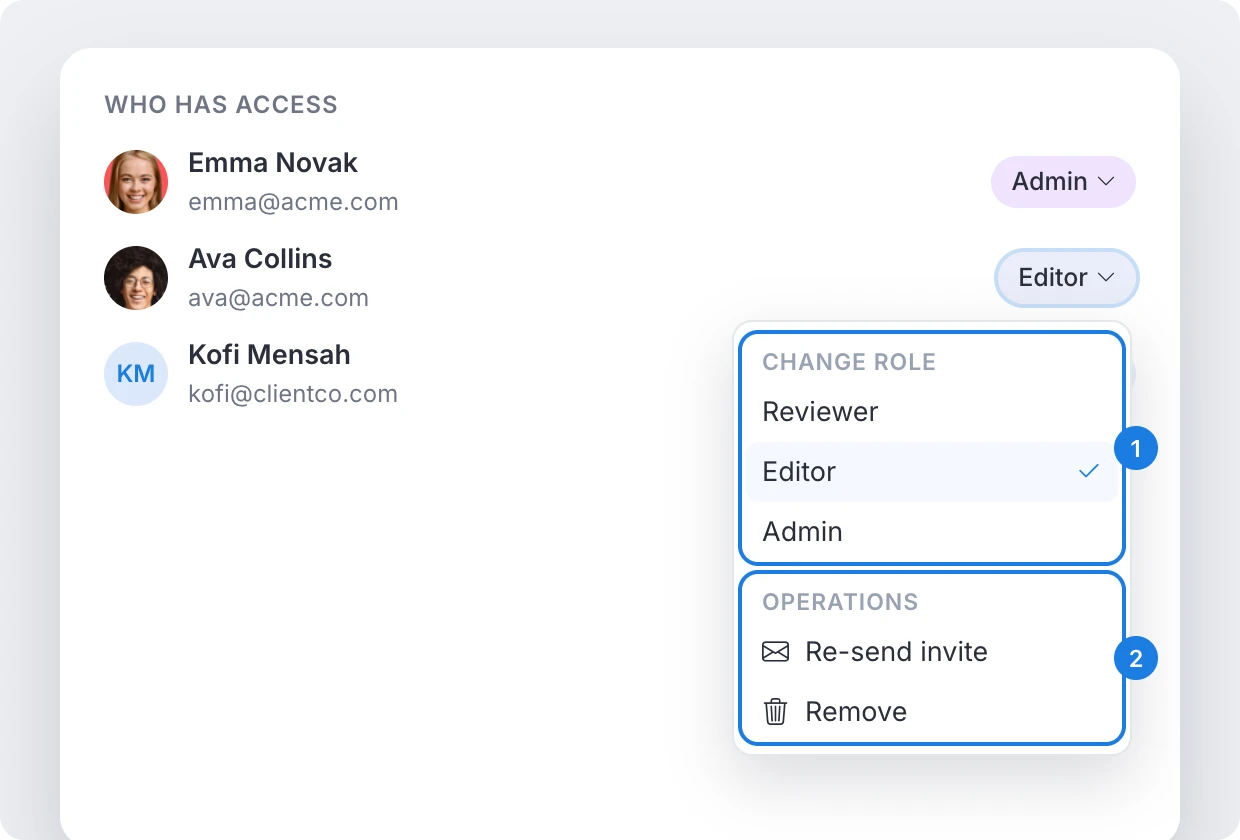This screenshot has width=1240, height=840.
Task: Click Re-send invite menu item
Action: pyautogui.click(x=932, y=652)
